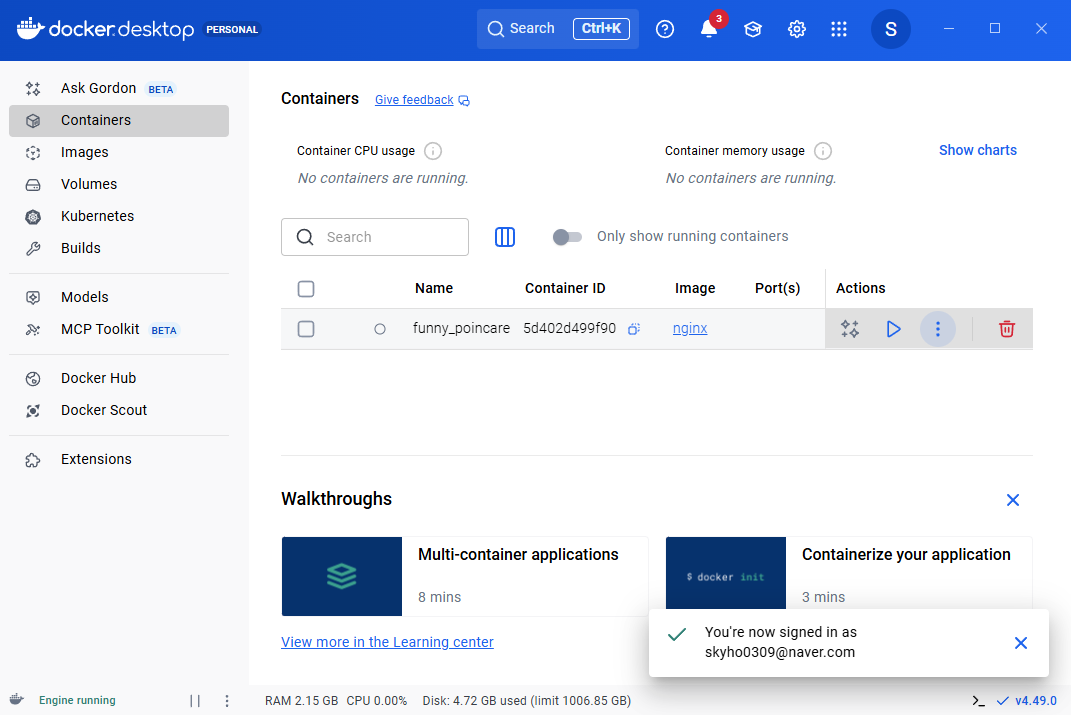Viewport: 1071px width, 715px height.
Task: Select Containers in sidebar
Action: pyautogui.click(x=119, y=121)
